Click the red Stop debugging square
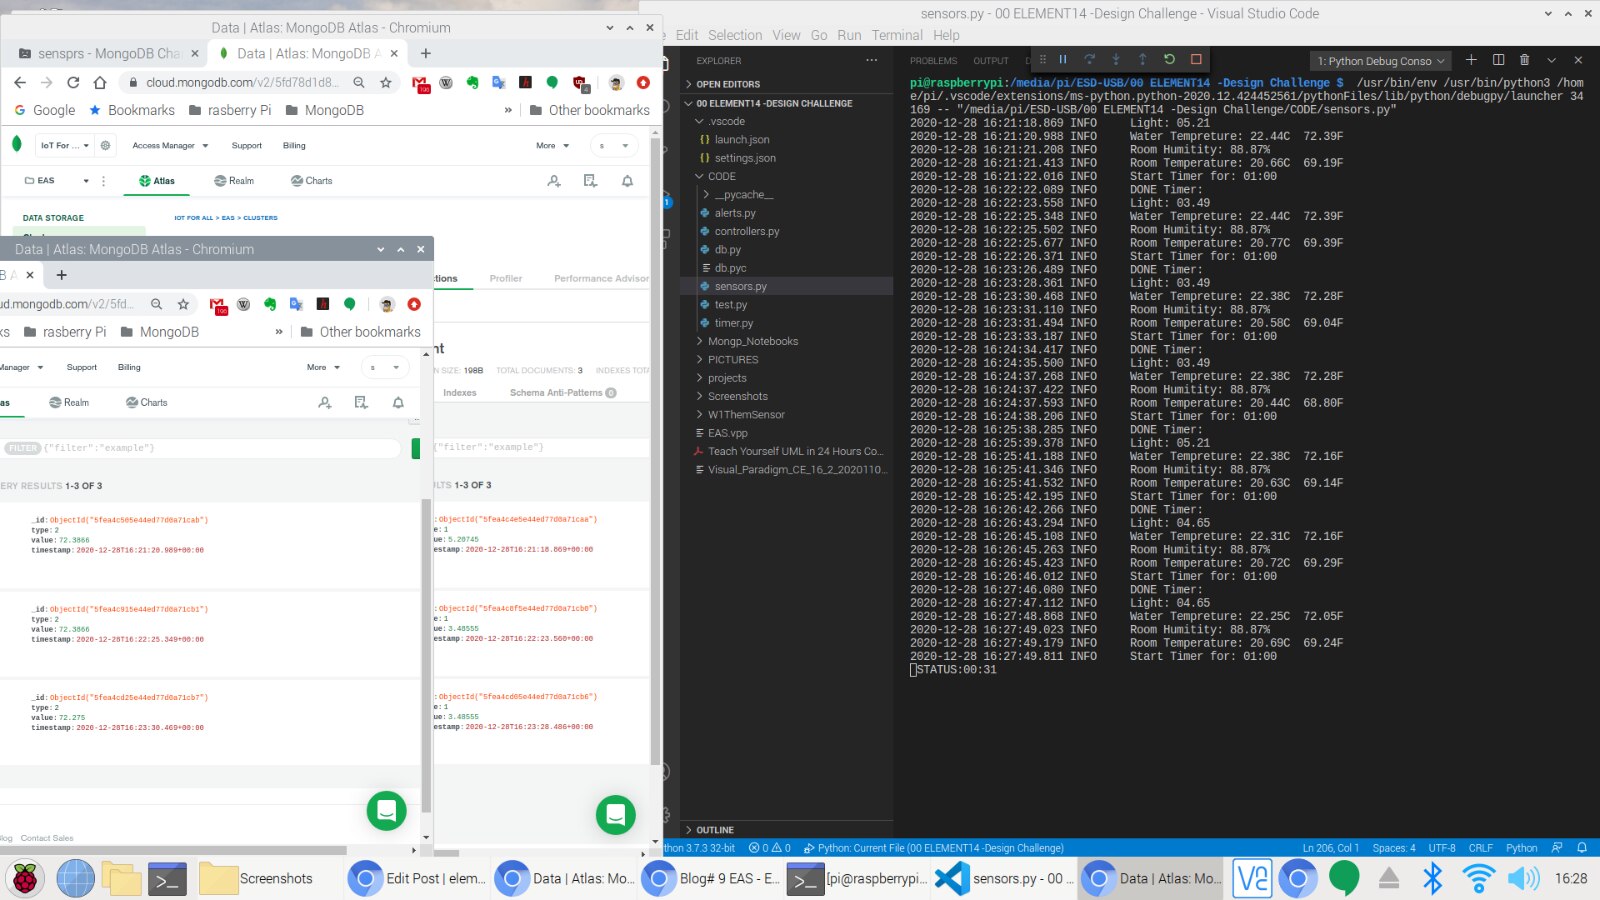1600x900 pixels. point(1196,60)
